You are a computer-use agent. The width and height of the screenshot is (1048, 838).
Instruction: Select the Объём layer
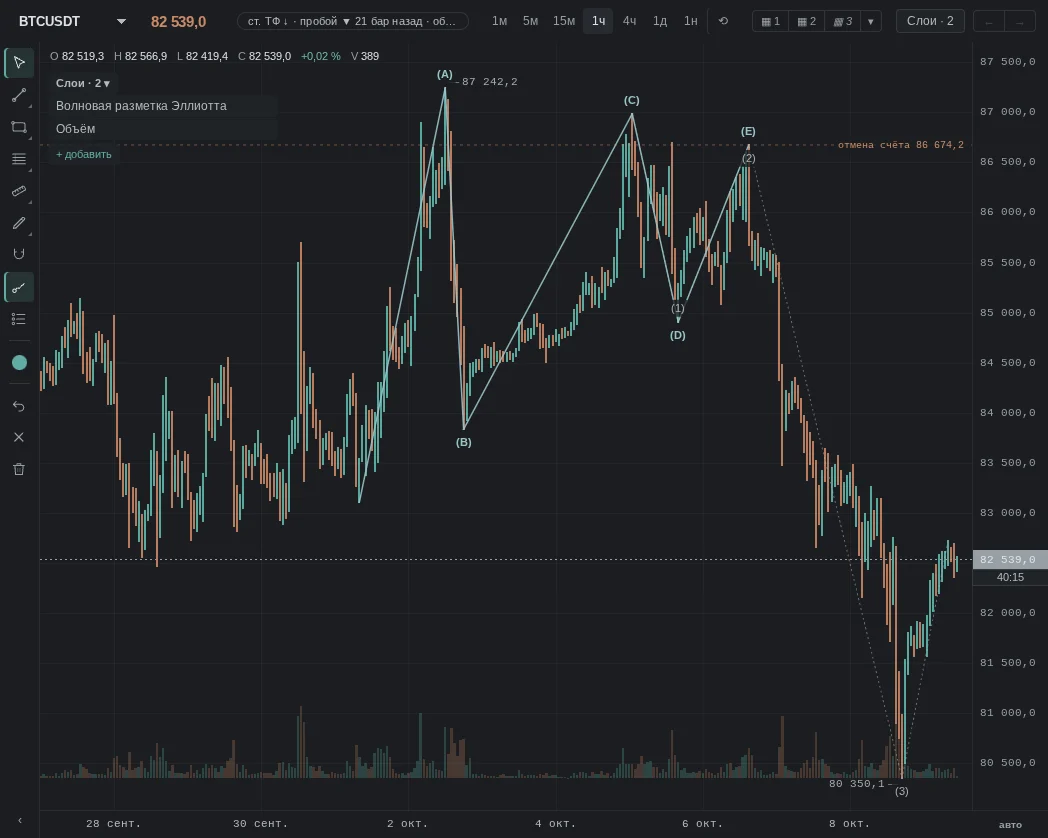pos(163,128)
